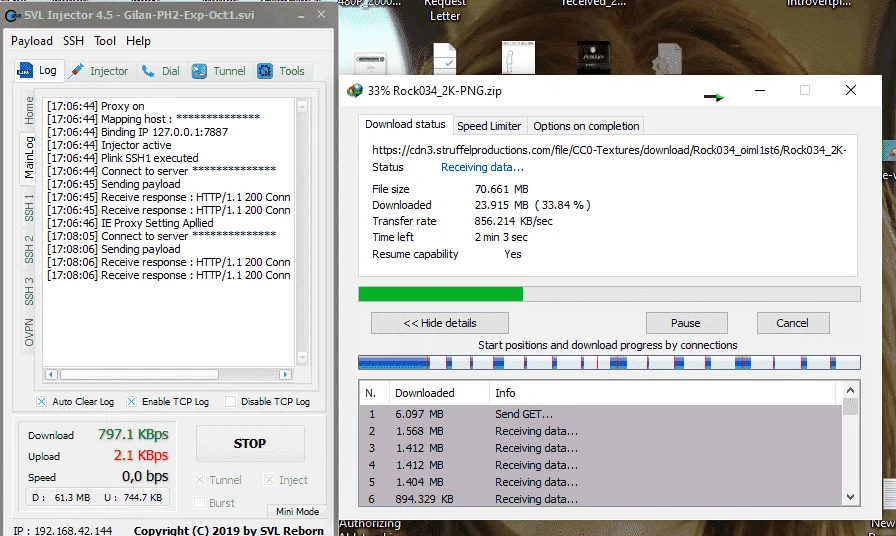Click the download URL text
The height and width of the screenshot is (536, 896).
point(609,150)
